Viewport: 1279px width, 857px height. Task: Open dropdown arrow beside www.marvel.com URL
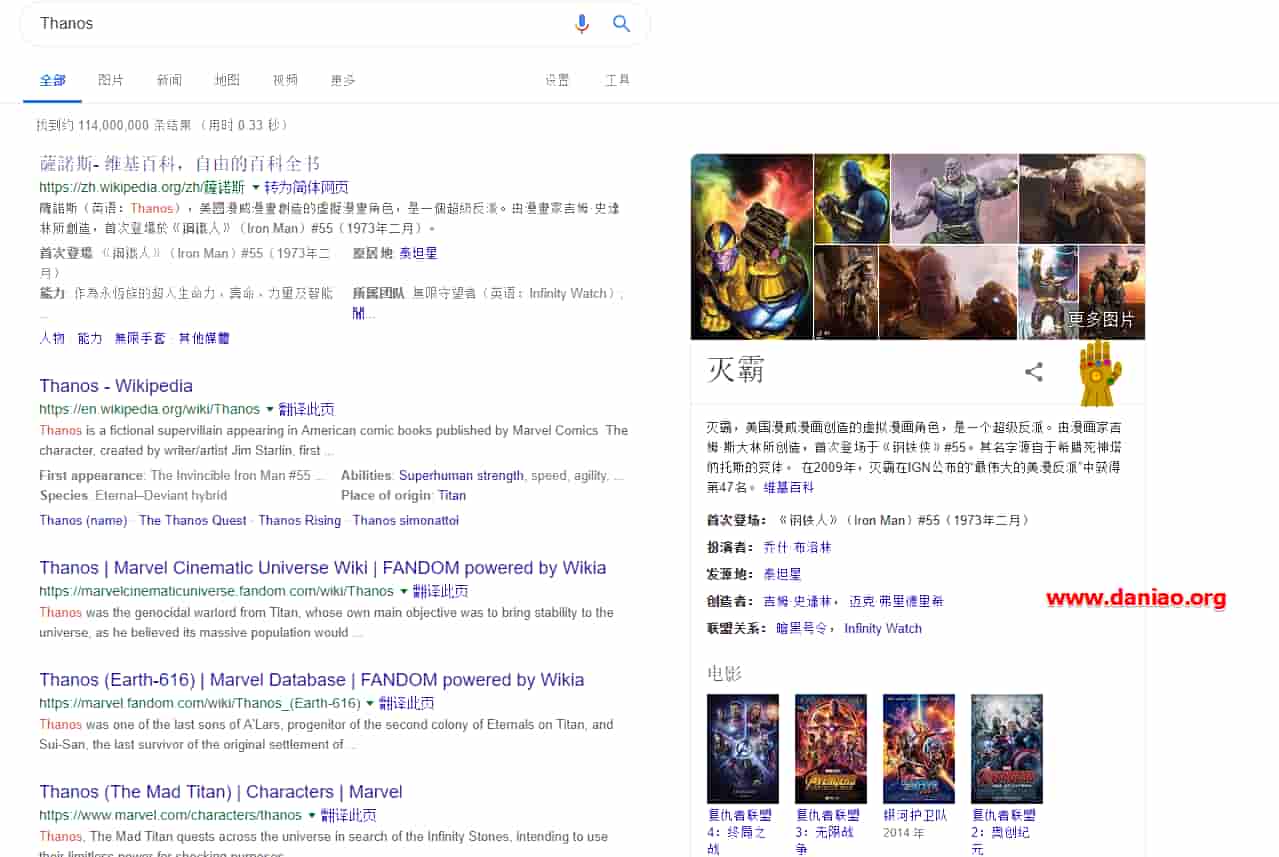[311, 815]
